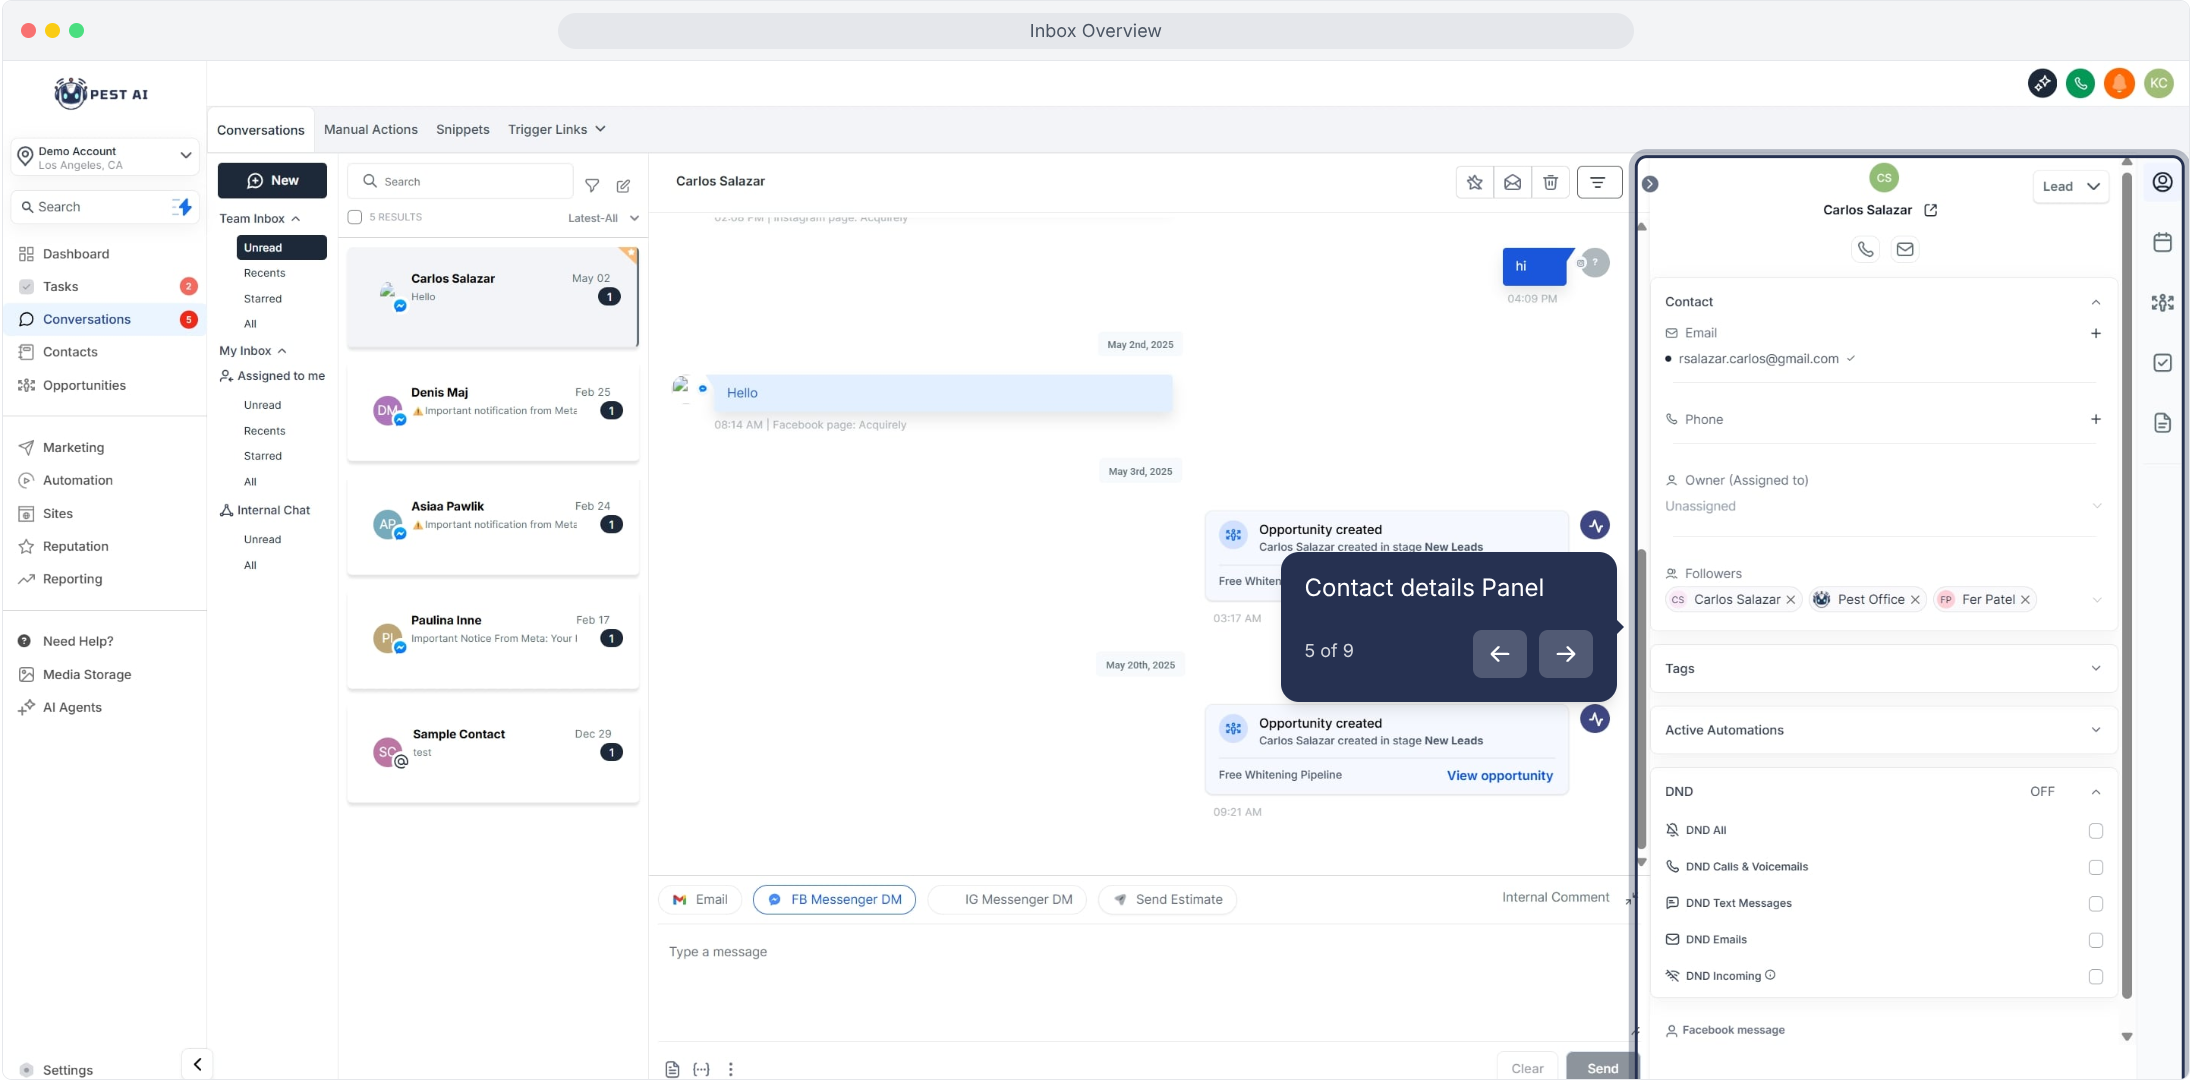
Task: Open the Demo Account location dropdown
Action: coord(104,157)
